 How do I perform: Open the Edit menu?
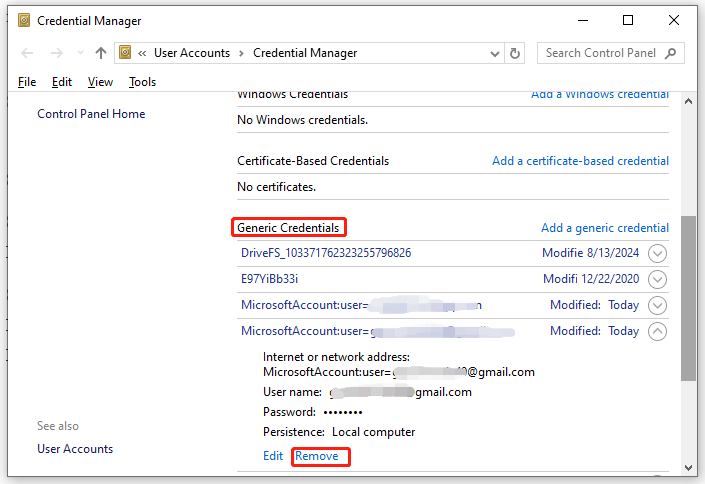[62, 82]
